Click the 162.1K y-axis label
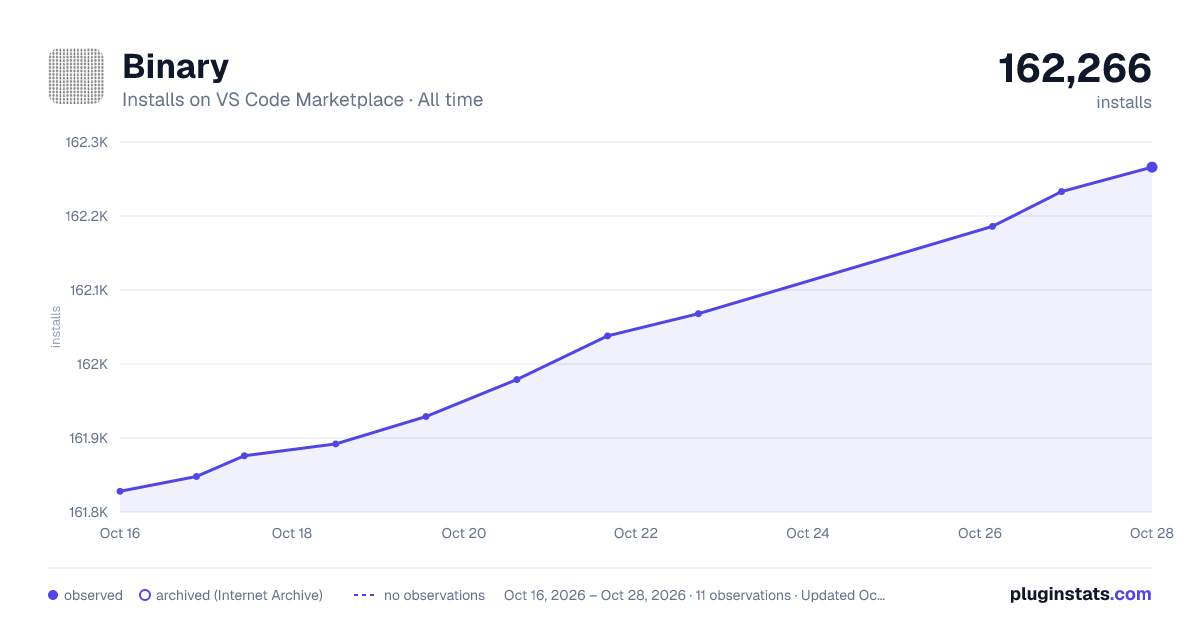This screenshot has height=630, width=1200. [x=87, y=290]
